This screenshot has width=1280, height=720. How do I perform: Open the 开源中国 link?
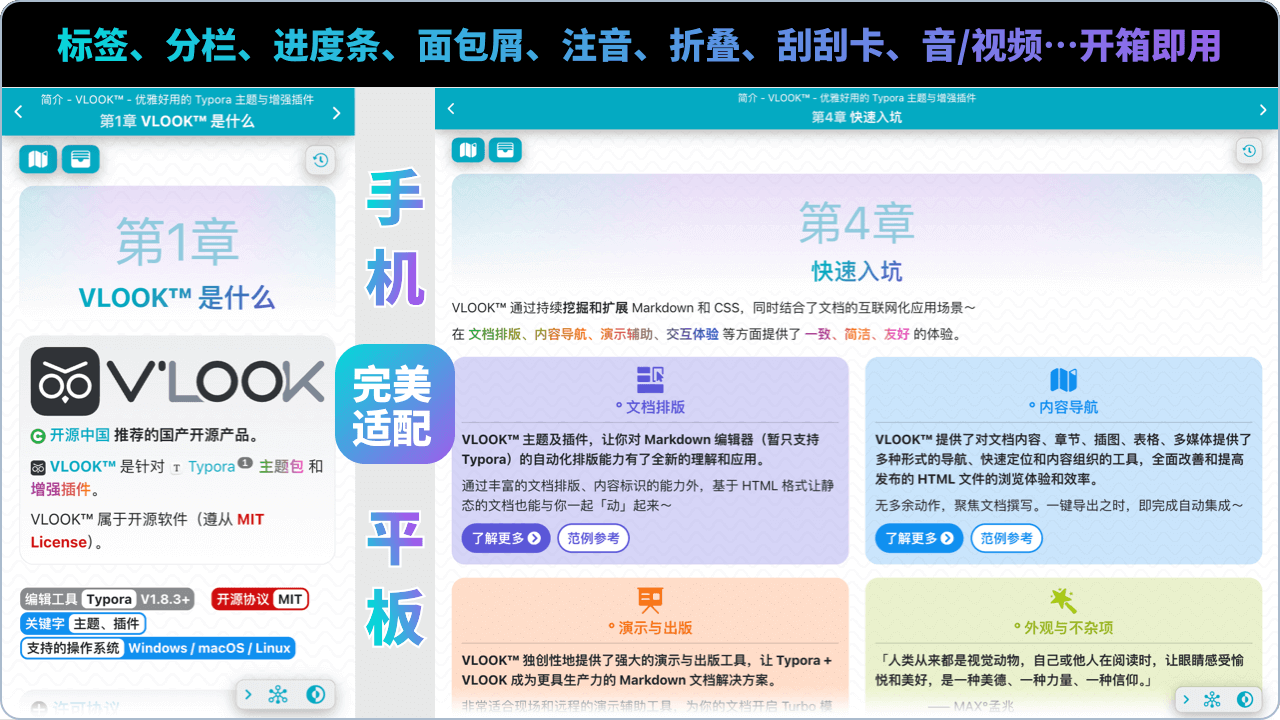pos(80,435)
